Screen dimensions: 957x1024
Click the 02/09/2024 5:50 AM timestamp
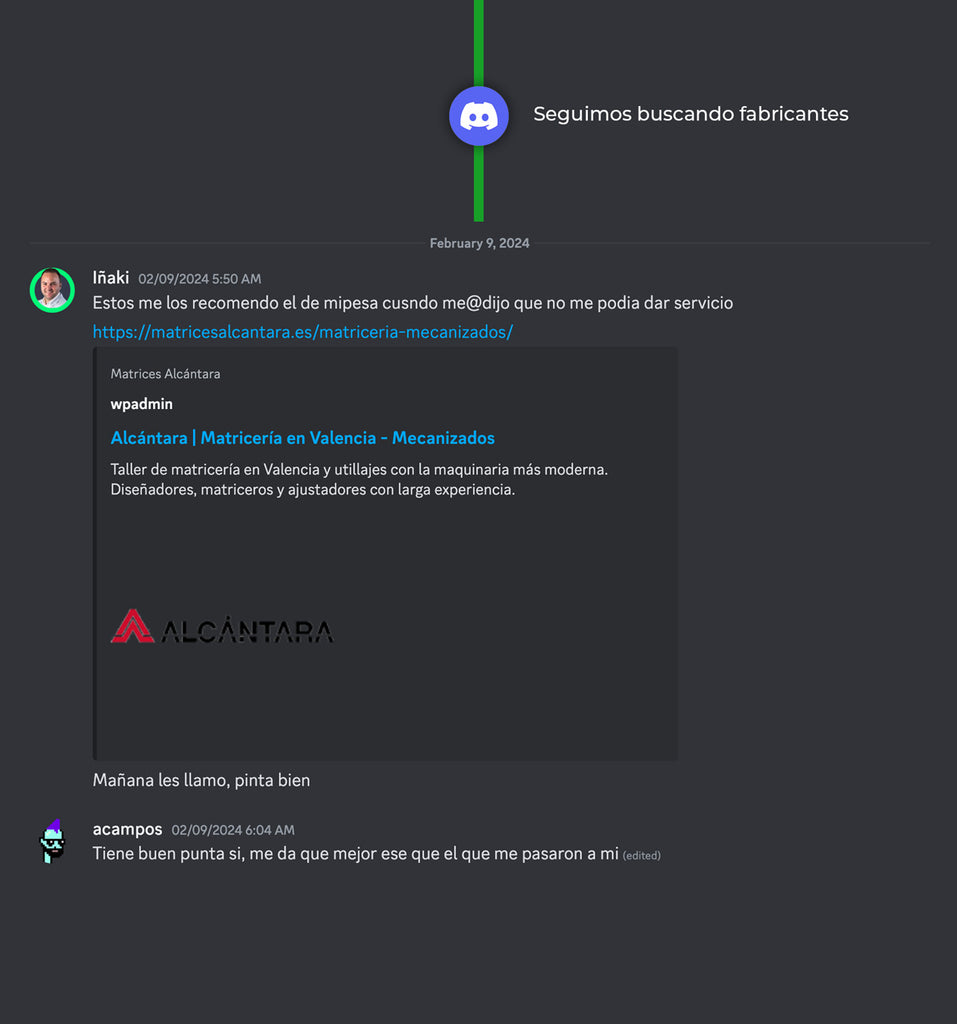tap(200, 279)
